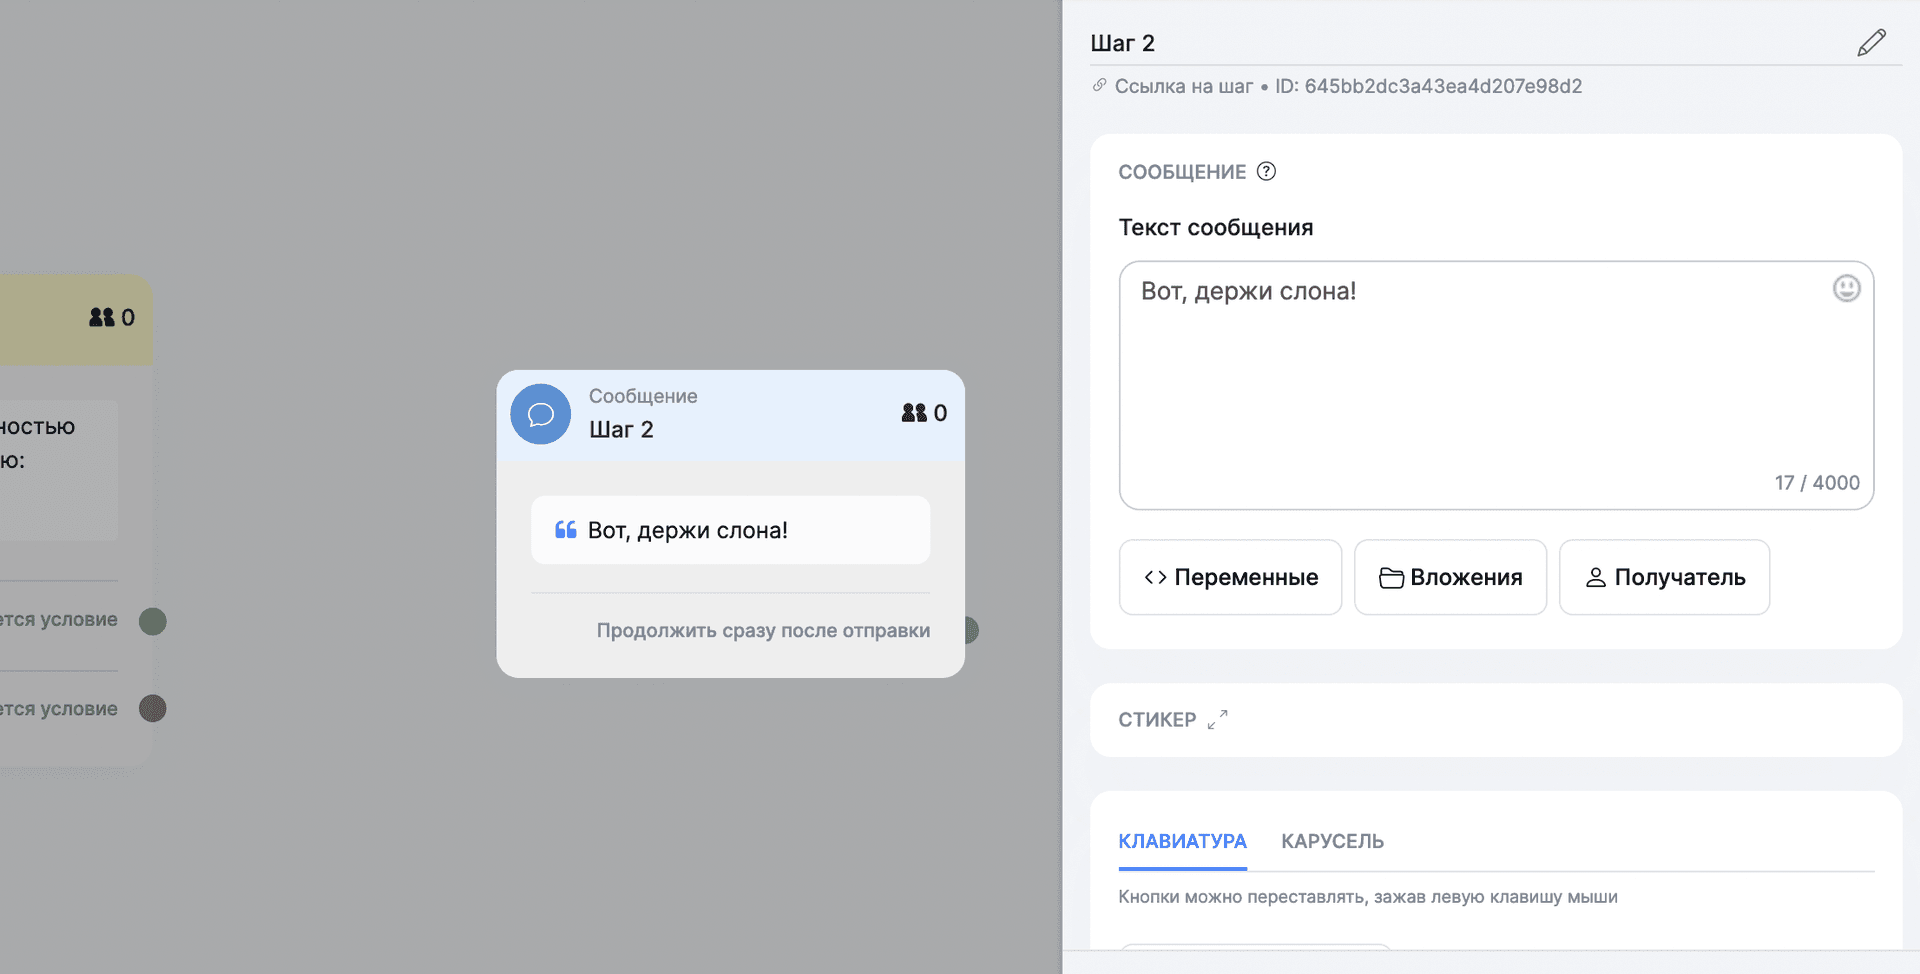1920x974 pixels.
Task: Click the green condition connector dot
Action: coord(153,621)
